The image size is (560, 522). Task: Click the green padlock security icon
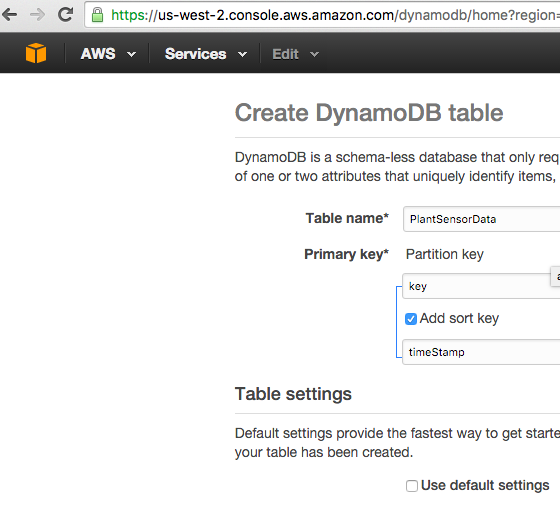[97, 15]
